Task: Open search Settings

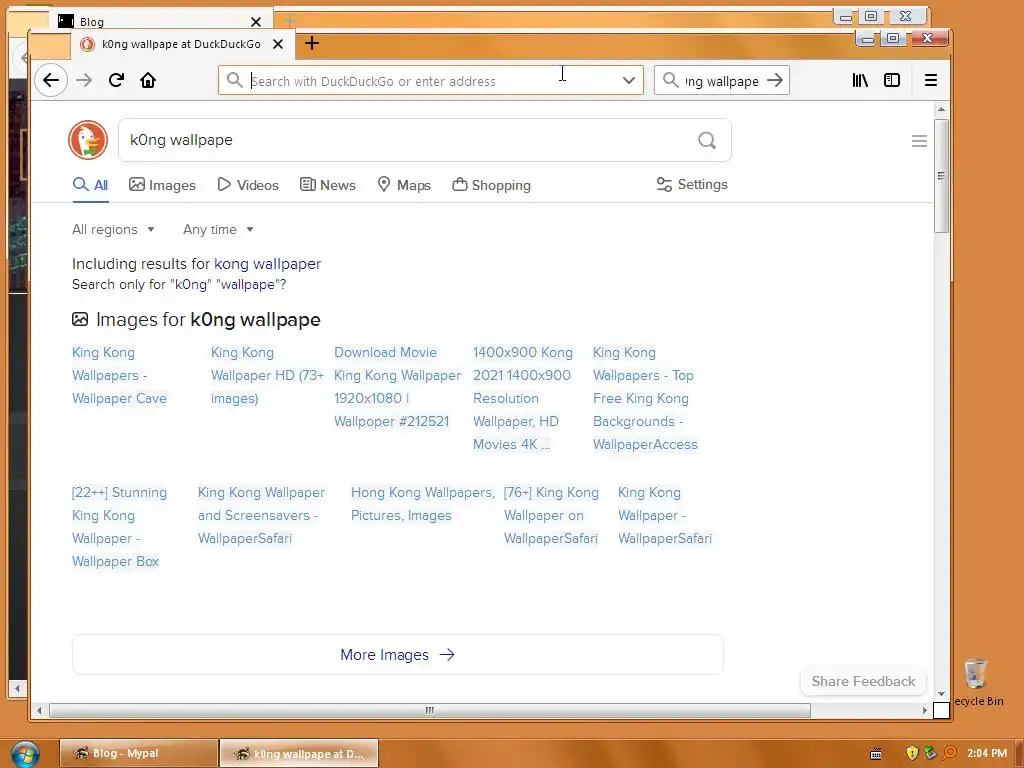Action: [x=692, y=184]
